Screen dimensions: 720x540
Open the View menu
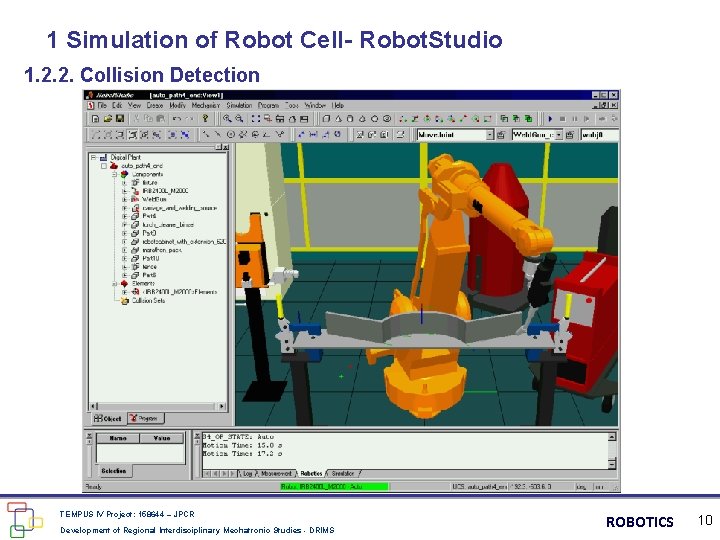135,105
